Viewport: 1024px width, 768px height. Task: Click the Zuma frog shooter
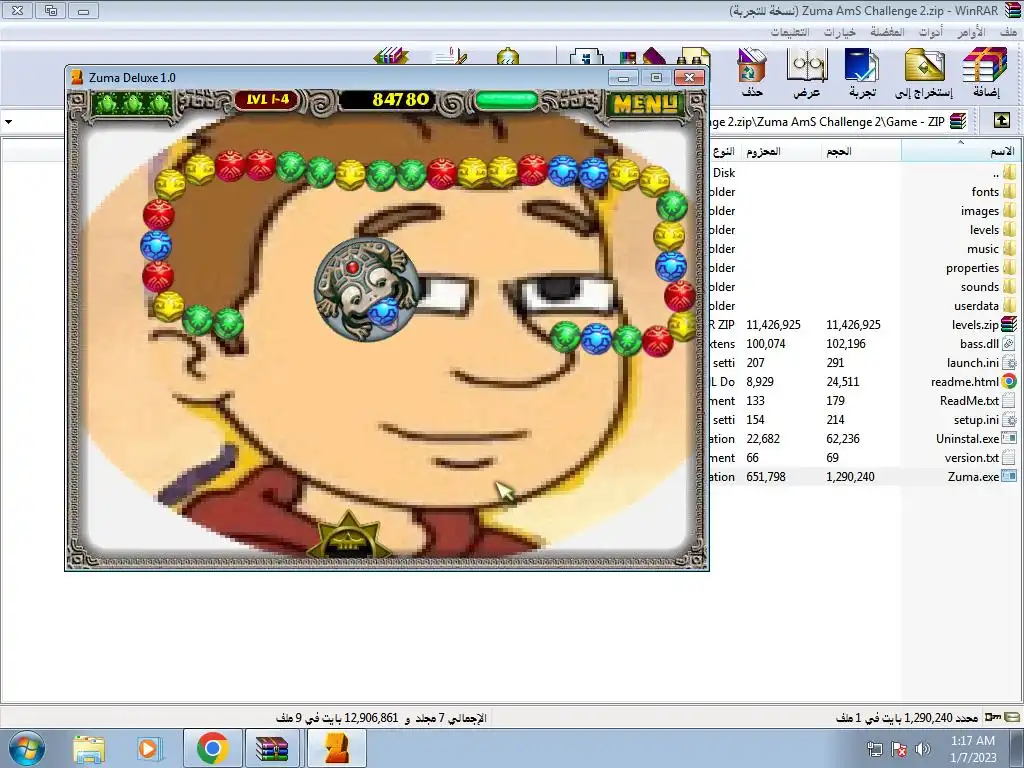point(367,288)
